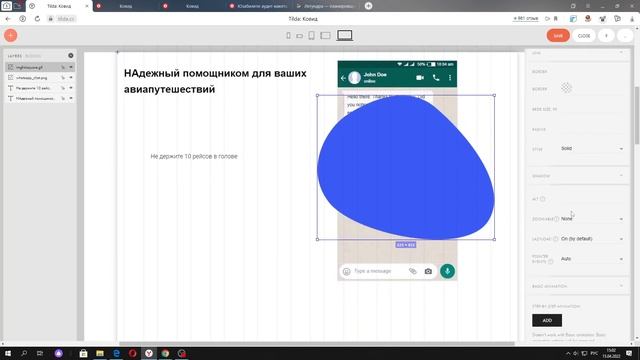The image size is (640, 360).
Task: Click the Lazyload info question icon
Action: [556, 239]
